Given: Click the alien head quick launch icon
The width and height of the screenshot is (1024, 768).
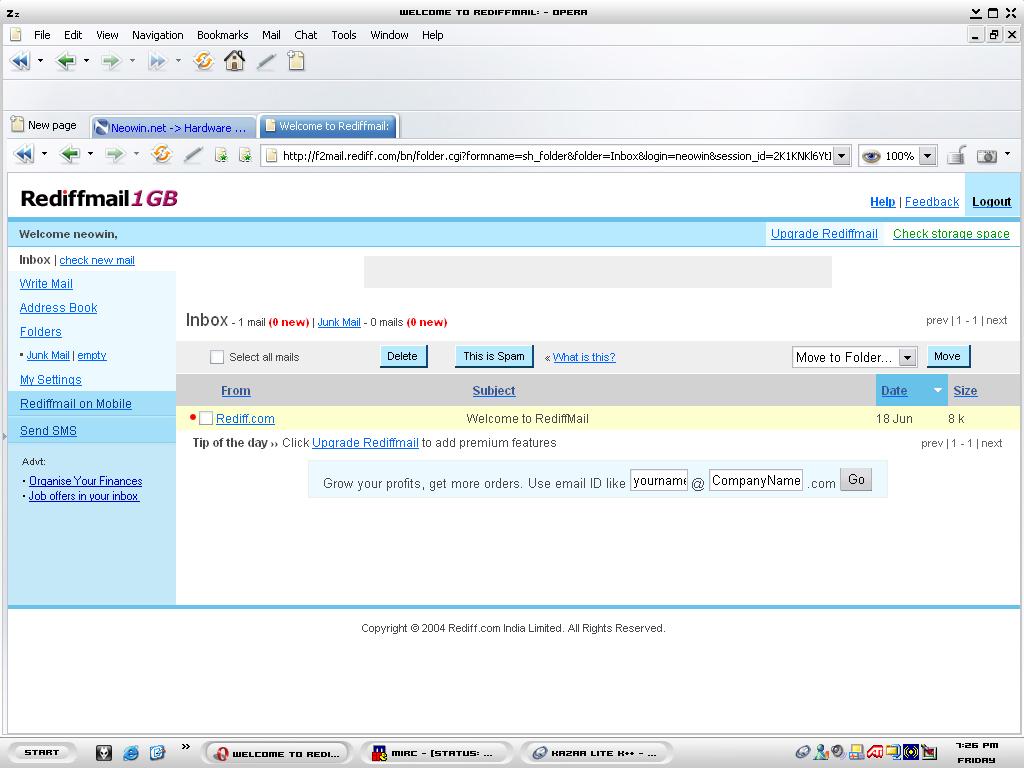Looking at the screenshot, I should (x=103, y=753).
